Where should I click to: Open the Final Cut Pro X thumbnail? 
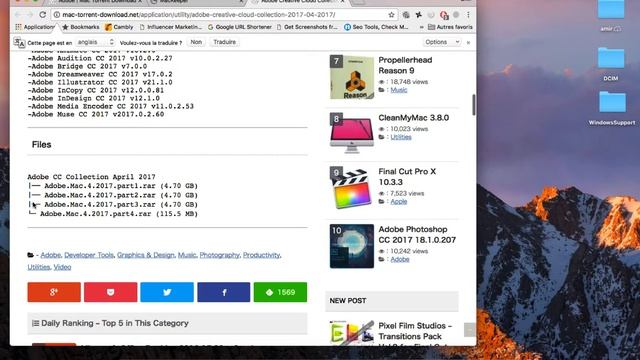pyautogui.click(x=351, y=188)
